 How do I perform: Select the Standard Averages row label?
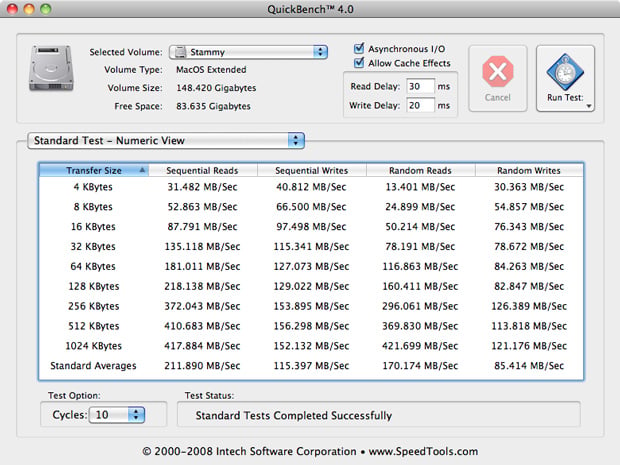(x=93, y=365)
